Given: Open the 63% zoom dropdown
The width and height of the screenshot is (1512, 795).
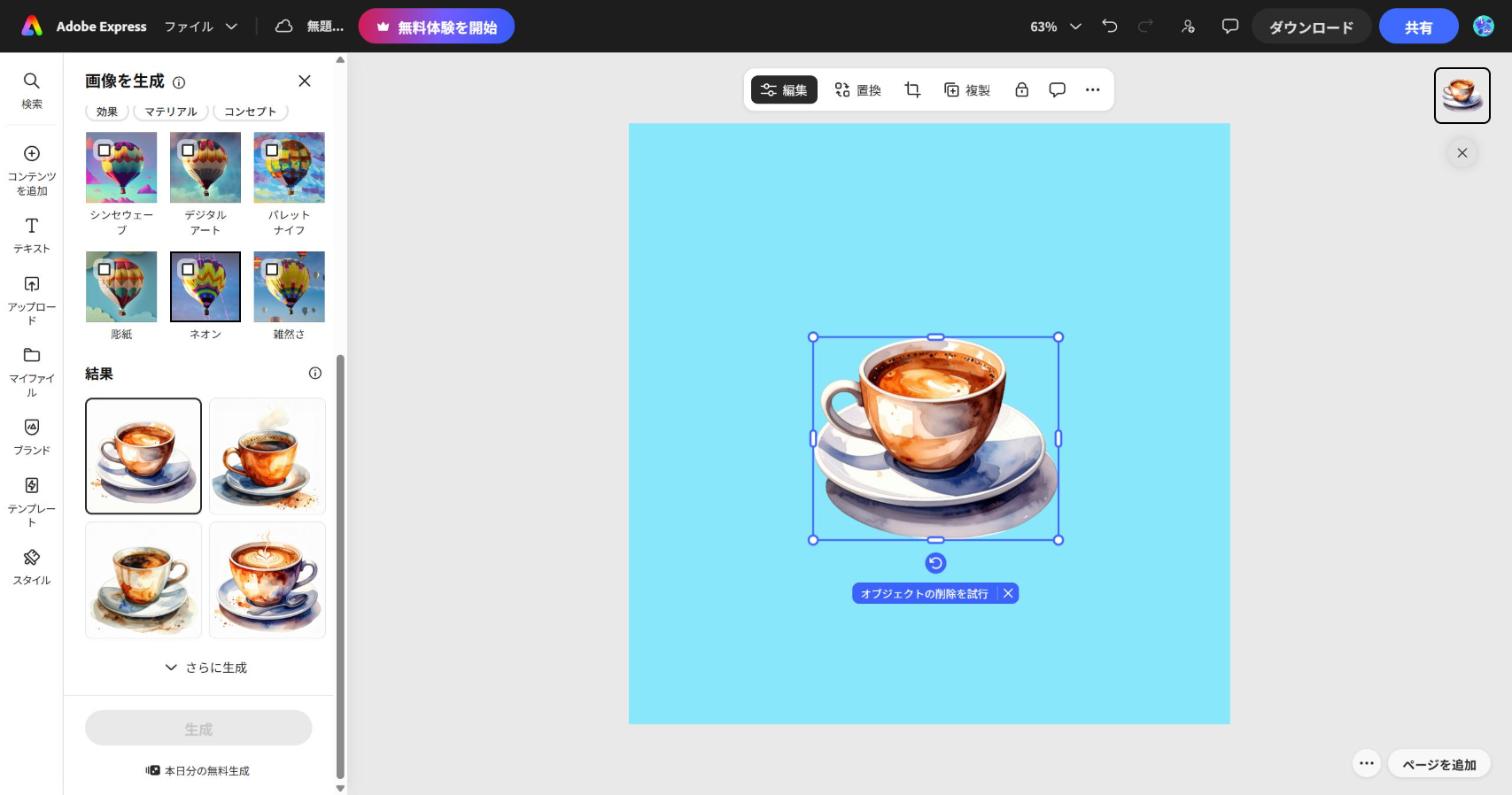Looking at the screenshot, I should (1055, 26).
